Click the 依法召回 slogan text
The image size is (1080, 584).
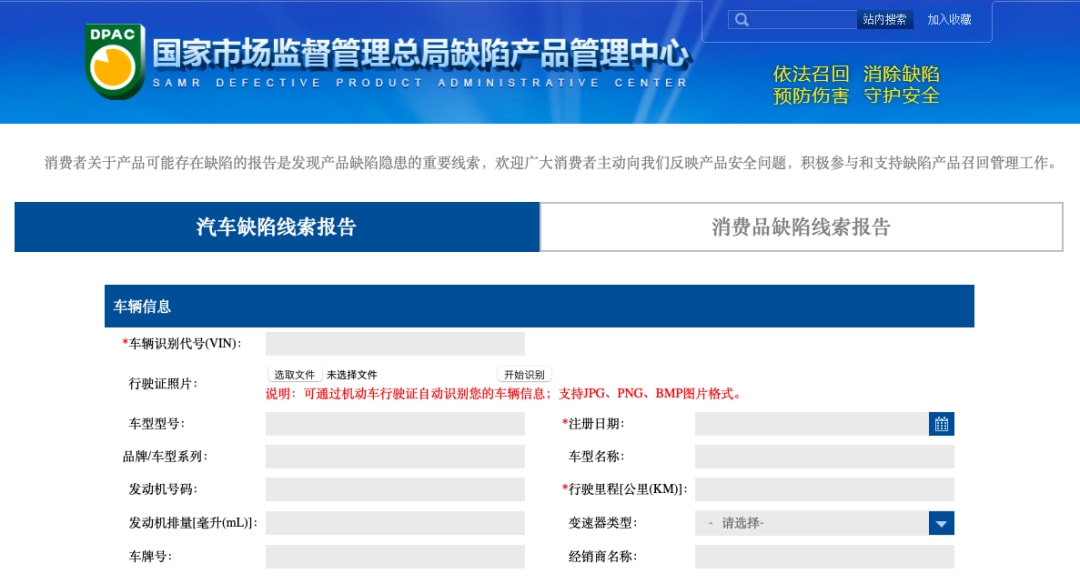tap(811, 74)
